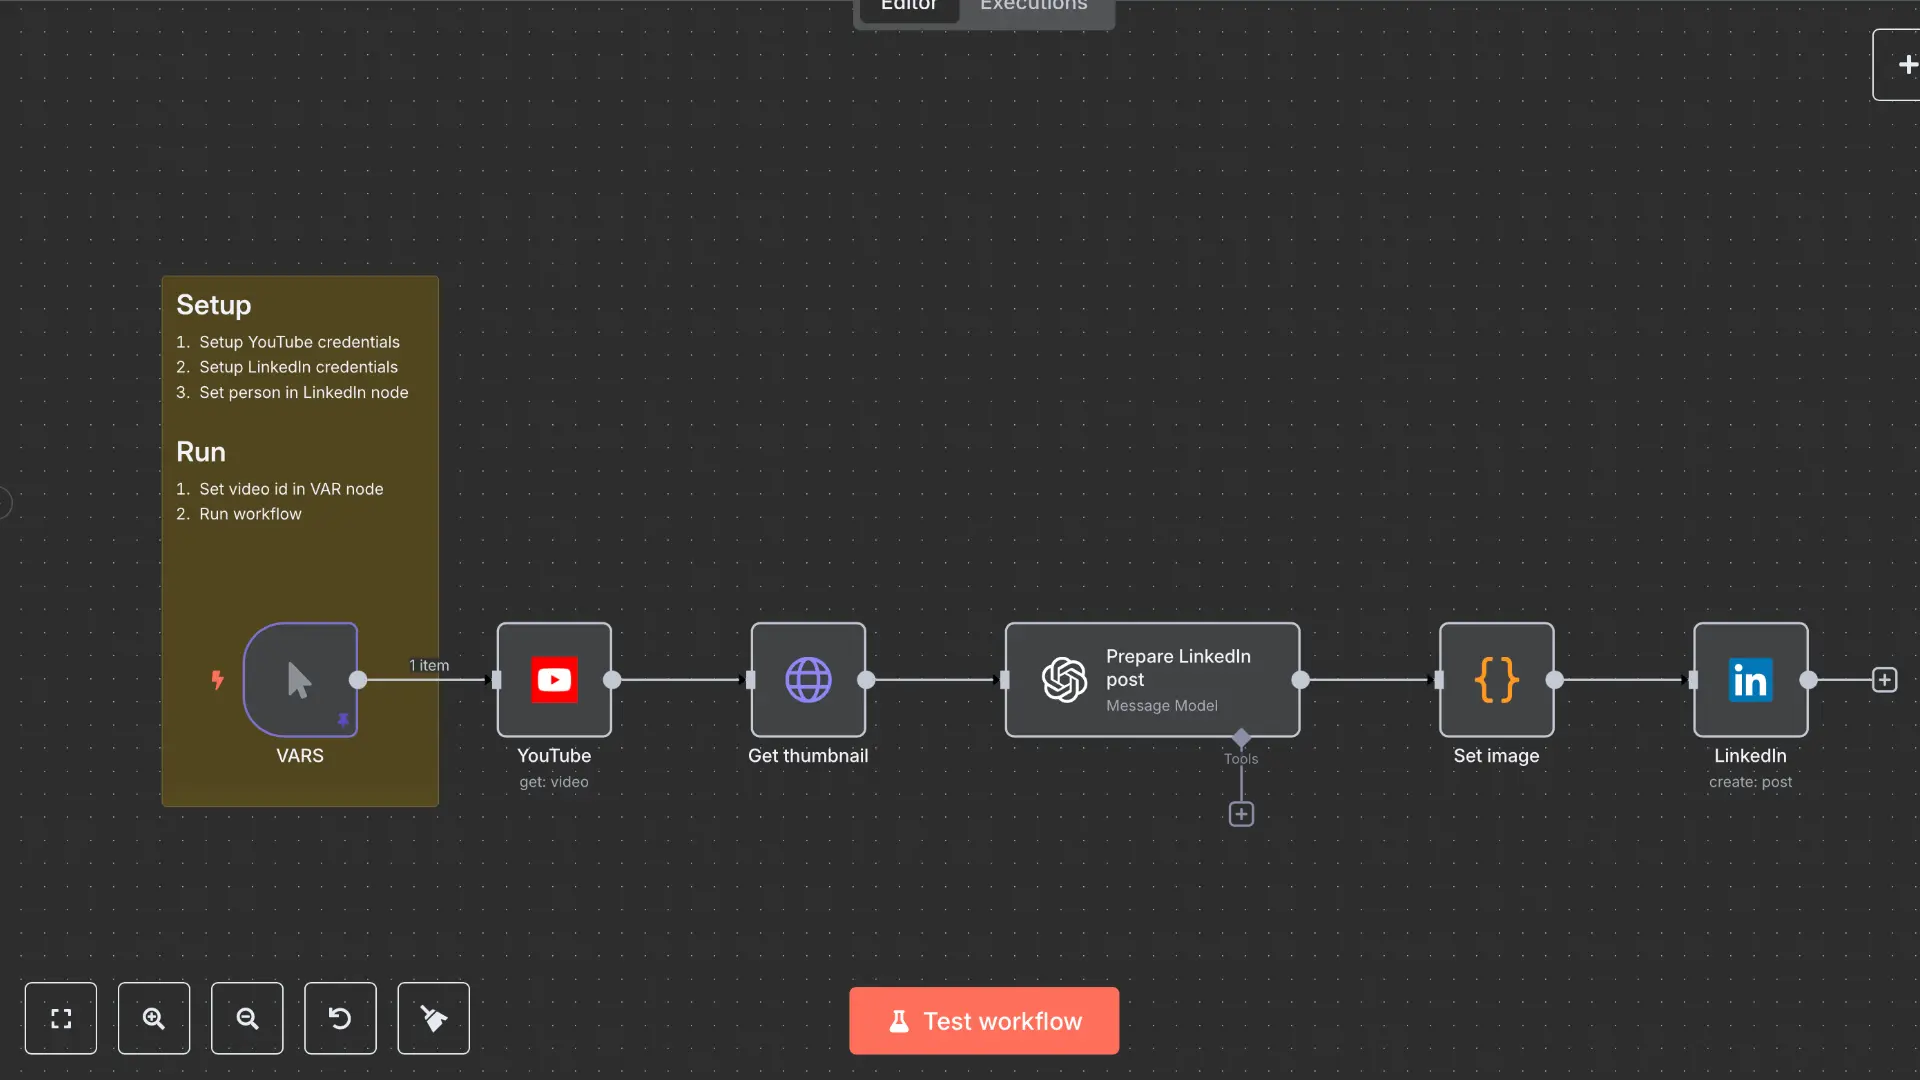Viewport: 1920px width, 1080px height.
Task: Add node after the LinkedIn output
Action: [x=1884, y=680]
